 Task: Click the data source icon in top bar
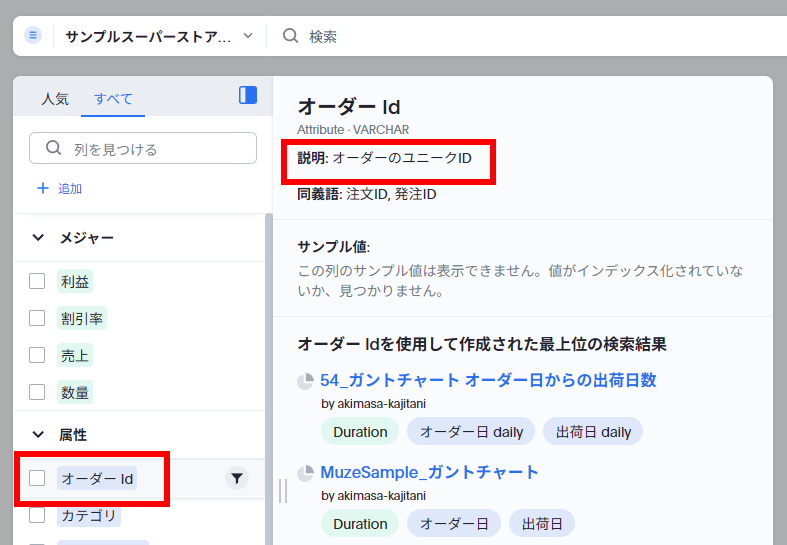coord(33,36)
